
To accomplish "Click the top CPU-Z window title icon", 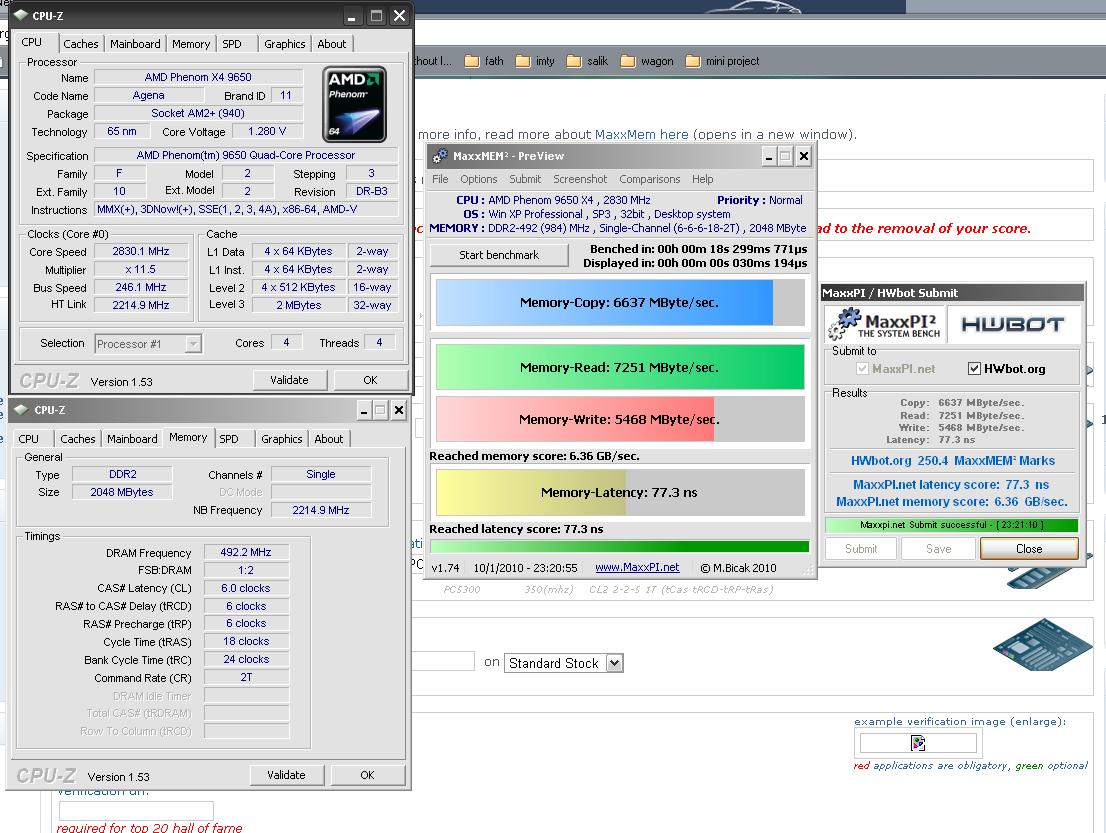I will [x=21, y=15].
